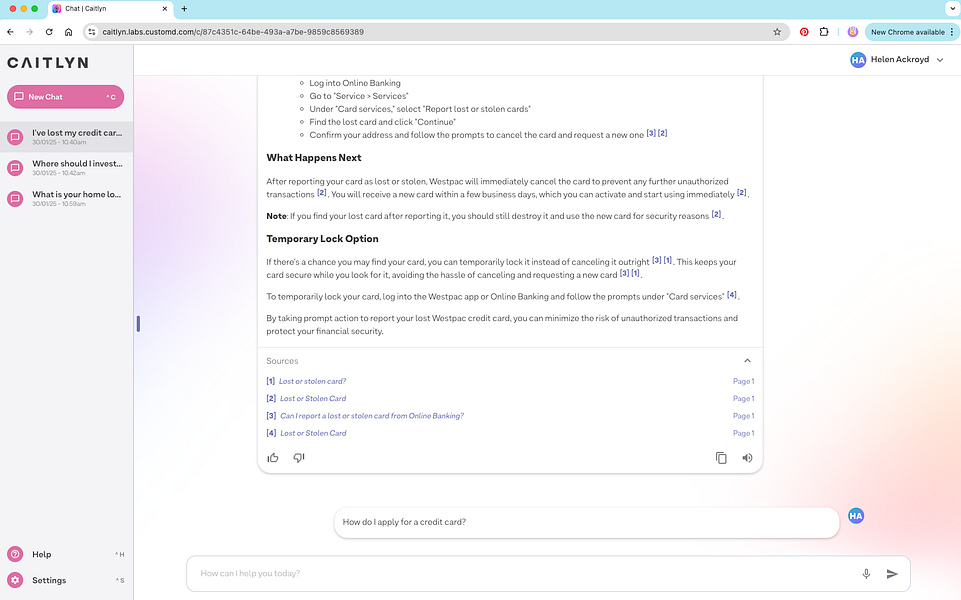This screenshot has height=600, width=961.
Task: Click the 'Temporary Lock Option' heading
Action: point(322,239)
